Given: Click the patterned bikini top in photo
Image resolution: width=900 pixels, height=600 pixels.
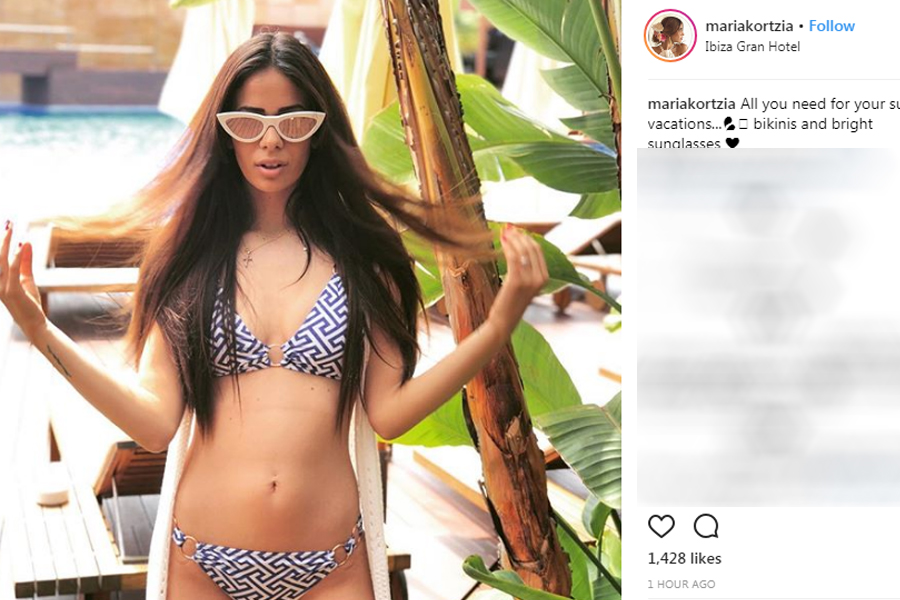Looking at the screenshot, I should click(280, 329).
